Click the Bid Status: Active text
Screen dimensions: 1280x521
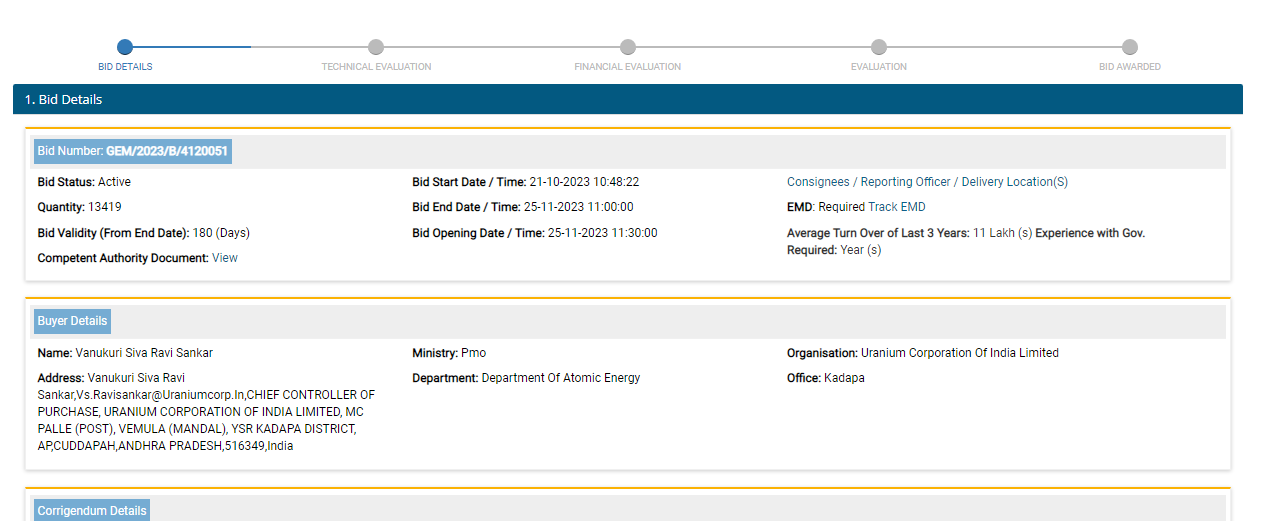[84, 182]
